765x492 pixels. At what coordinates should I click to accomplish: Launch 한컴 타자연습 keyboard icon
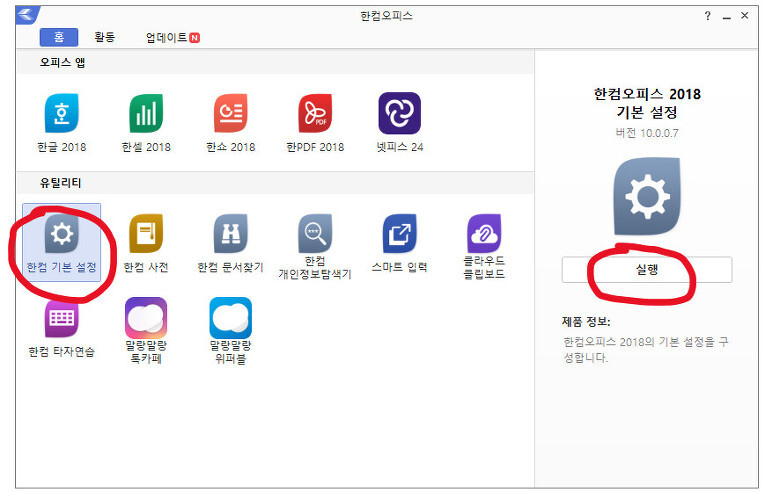61,319
